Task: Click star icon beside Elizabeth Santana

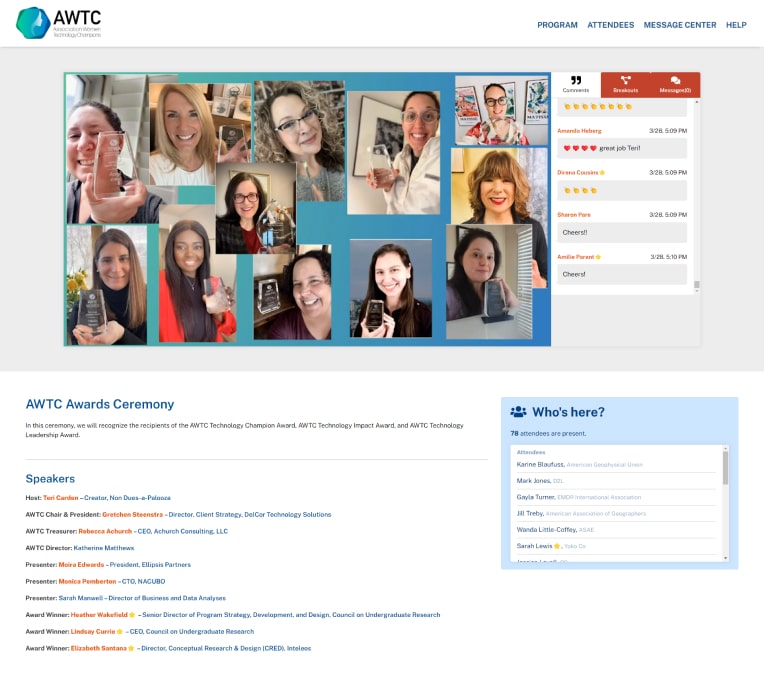Action: click(x=131, y=648)
